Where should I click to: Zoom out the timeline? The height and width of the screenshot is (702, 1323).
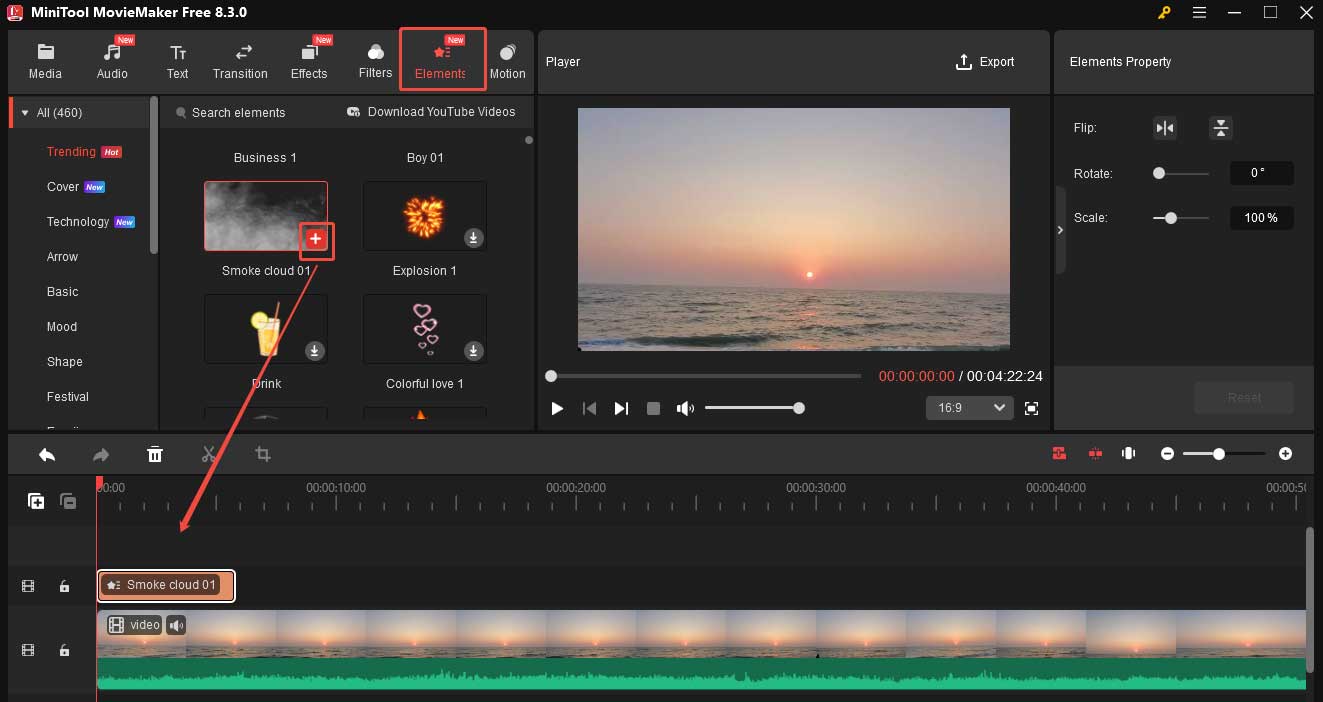point(1167,454)
